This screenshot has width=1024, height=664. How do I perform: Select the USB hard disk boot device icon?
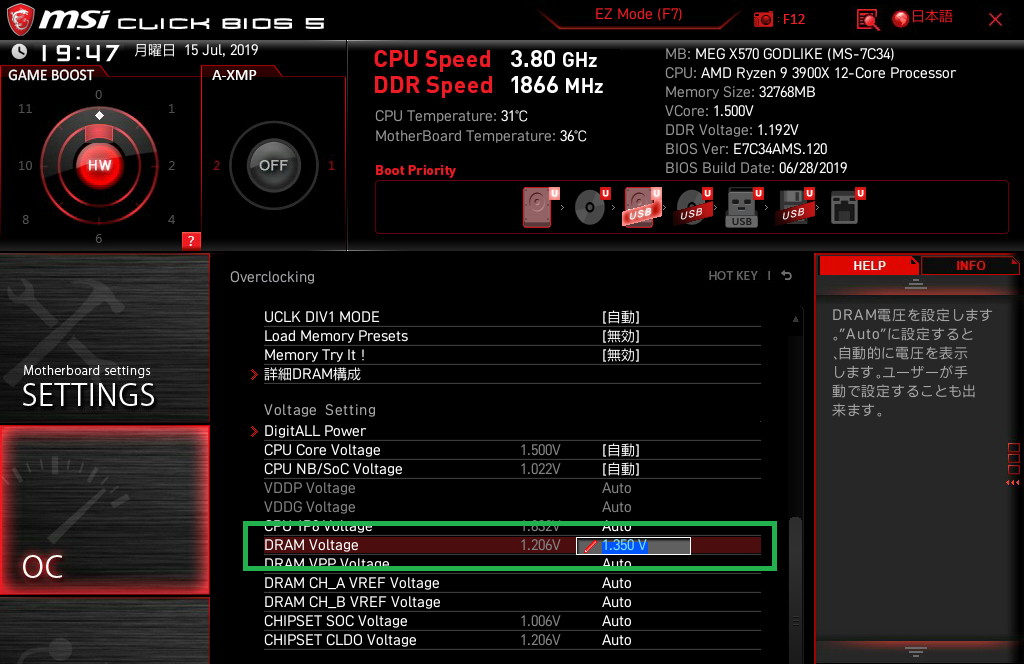641,207
